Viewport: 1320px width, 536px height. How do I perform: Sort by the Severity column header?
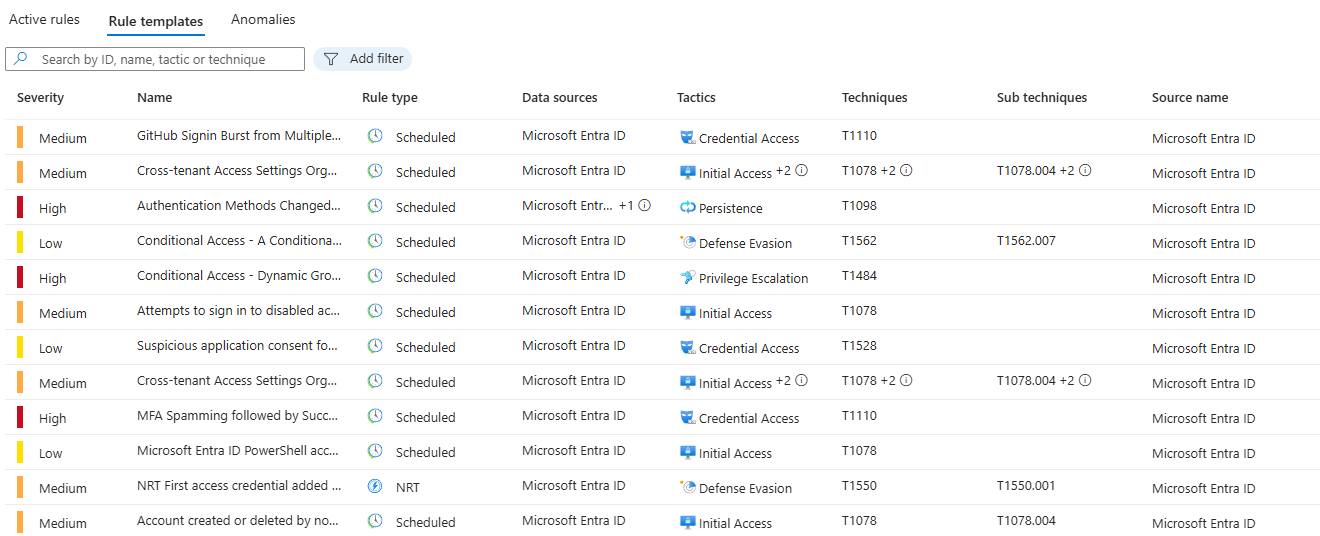tap(41, 98)
